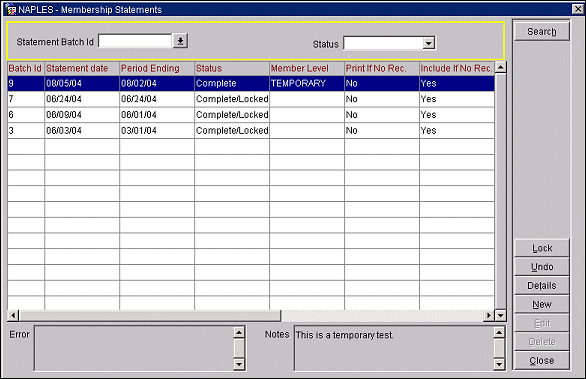
Task: Click the Complete status cell of batch 9
Action: click(x=232, y=83)
